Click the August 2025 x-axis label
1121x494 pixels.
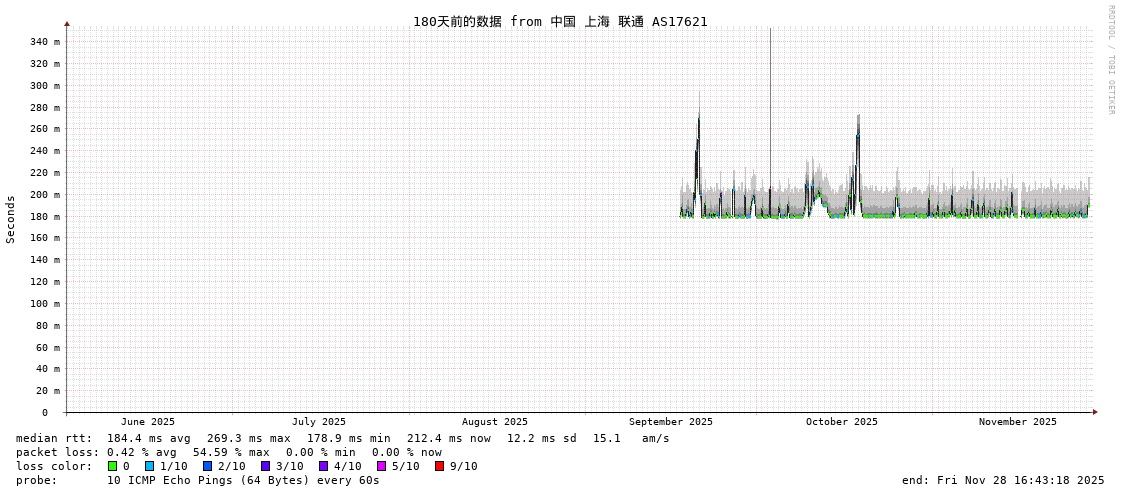pyautogui.click(x=495, y=422)
